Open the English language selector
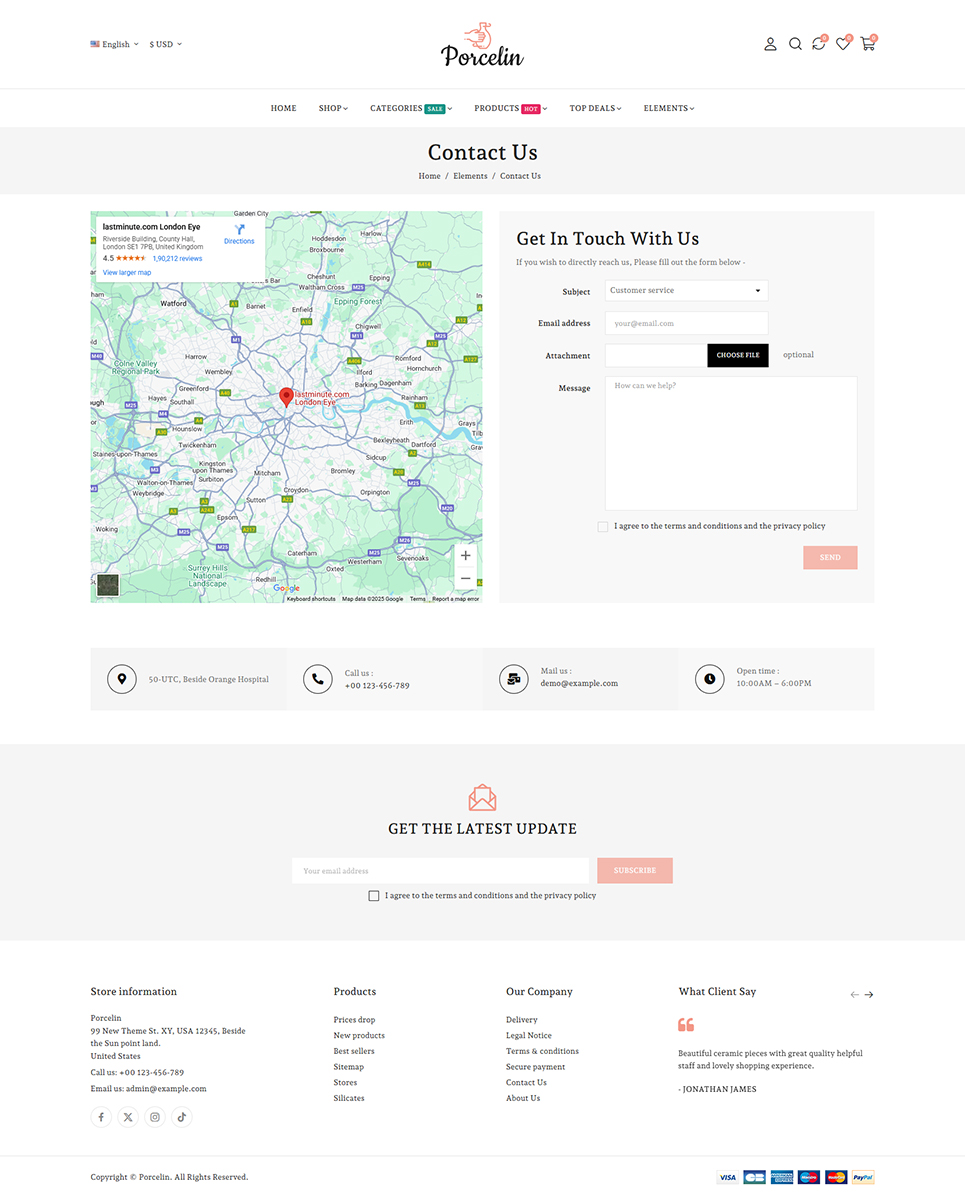This screenshot has width=965, height=1200. coord(114,44)
